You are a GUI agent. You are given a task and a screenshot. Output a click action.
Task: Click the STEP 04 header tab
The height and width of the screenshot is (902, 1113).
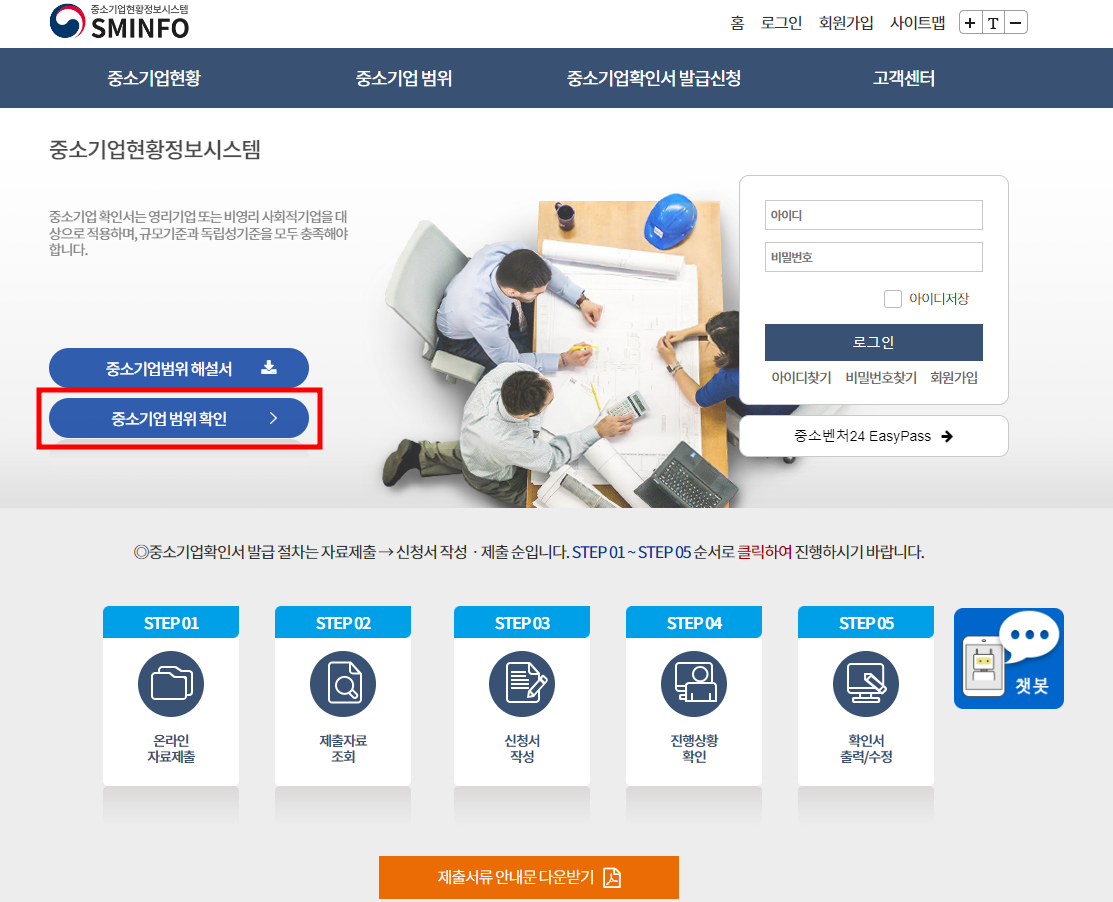(694, 622)
